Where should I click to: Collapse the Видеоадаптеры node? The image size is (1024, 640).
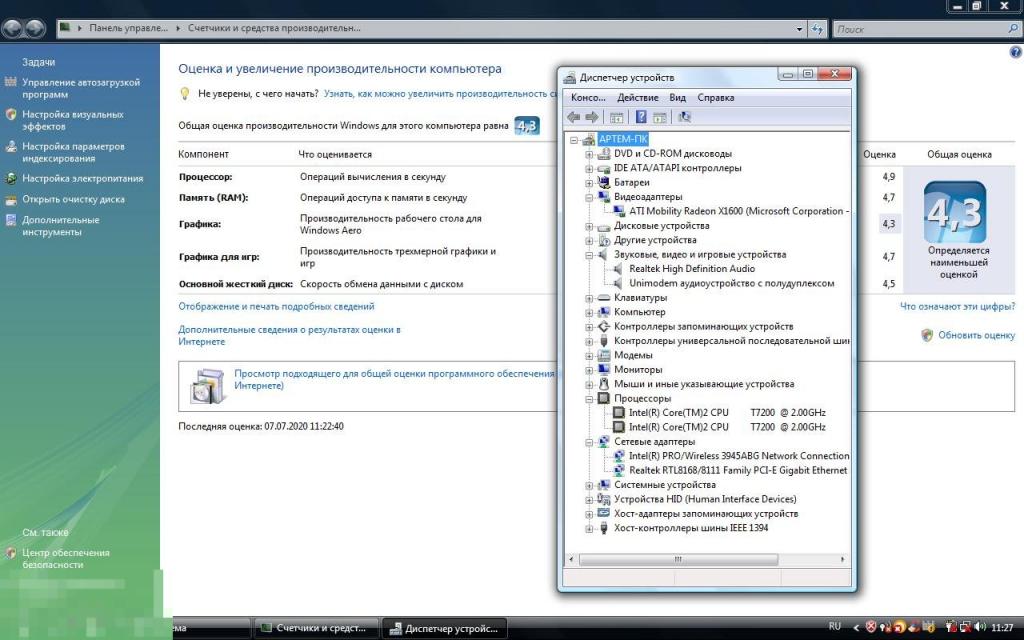click(x=589, y=197)
